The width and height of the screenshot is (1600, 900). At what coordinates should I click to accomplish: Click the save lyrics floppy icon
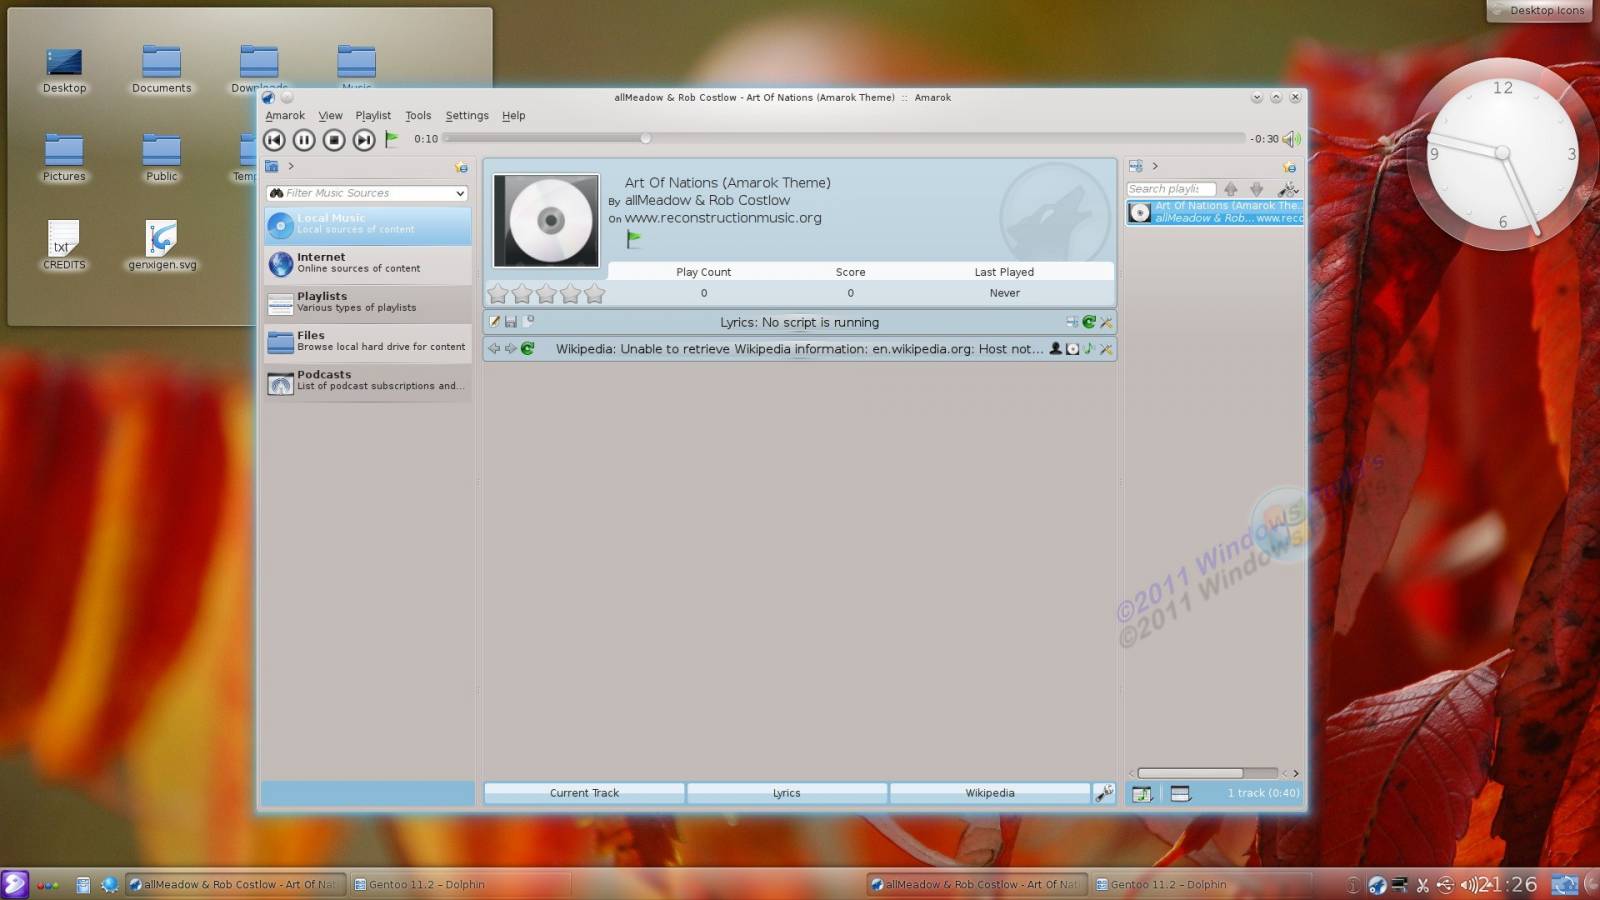click(511, 322)
